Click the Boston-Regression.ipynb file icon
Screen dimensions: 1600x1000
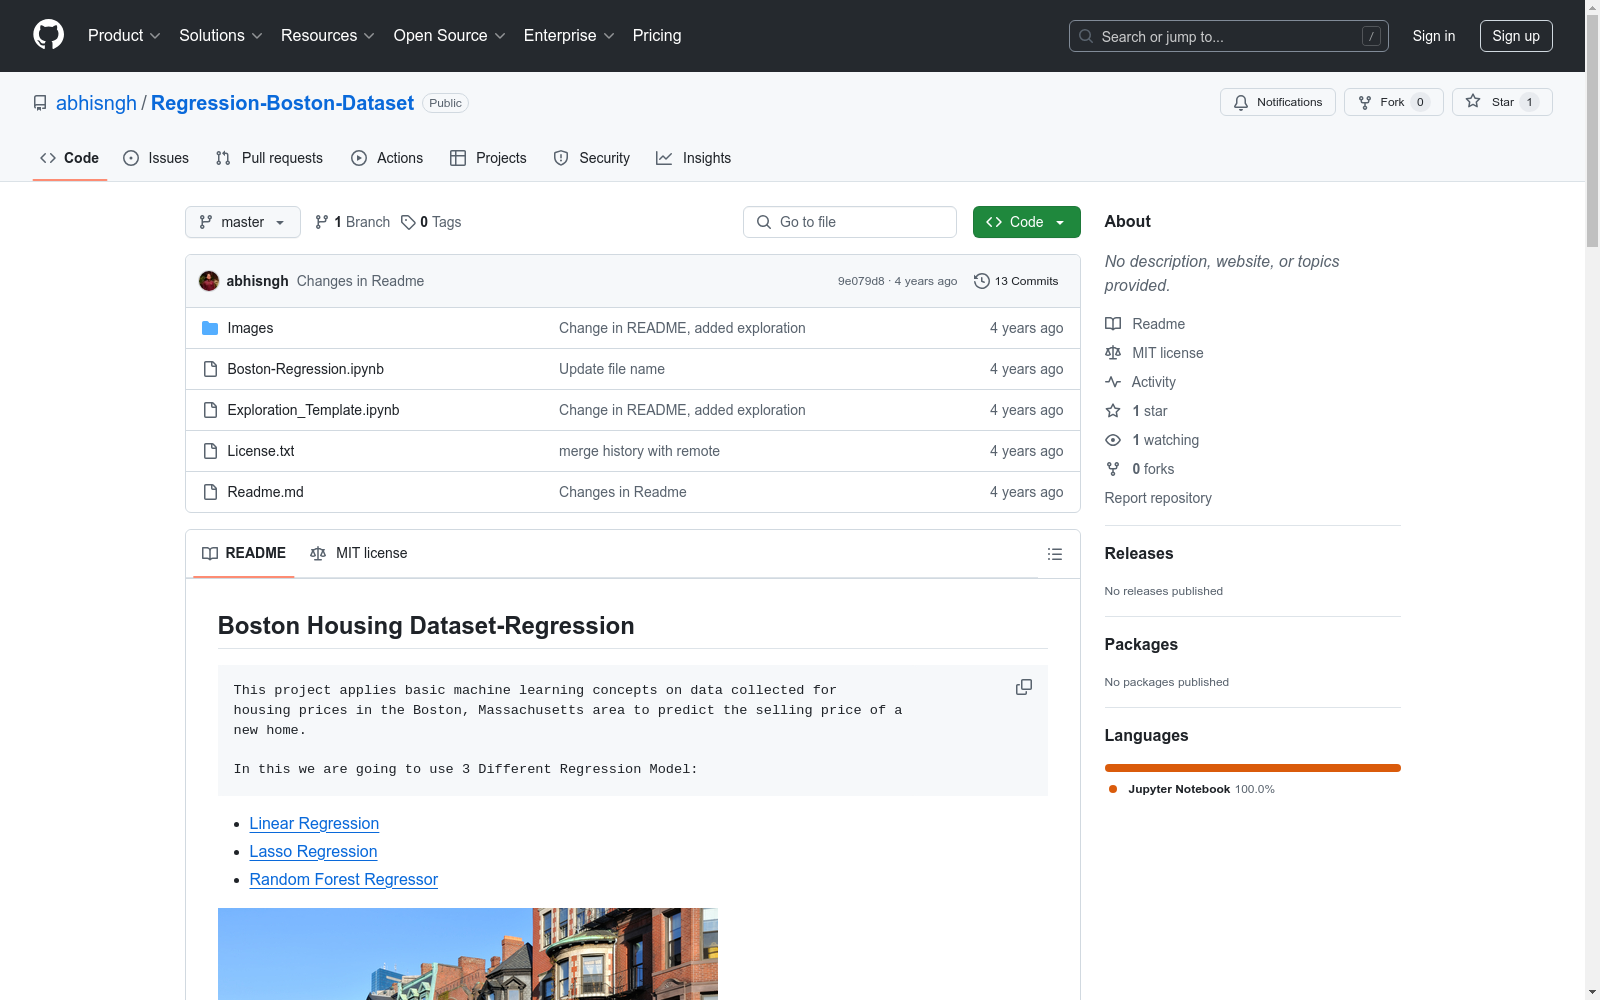210,369
